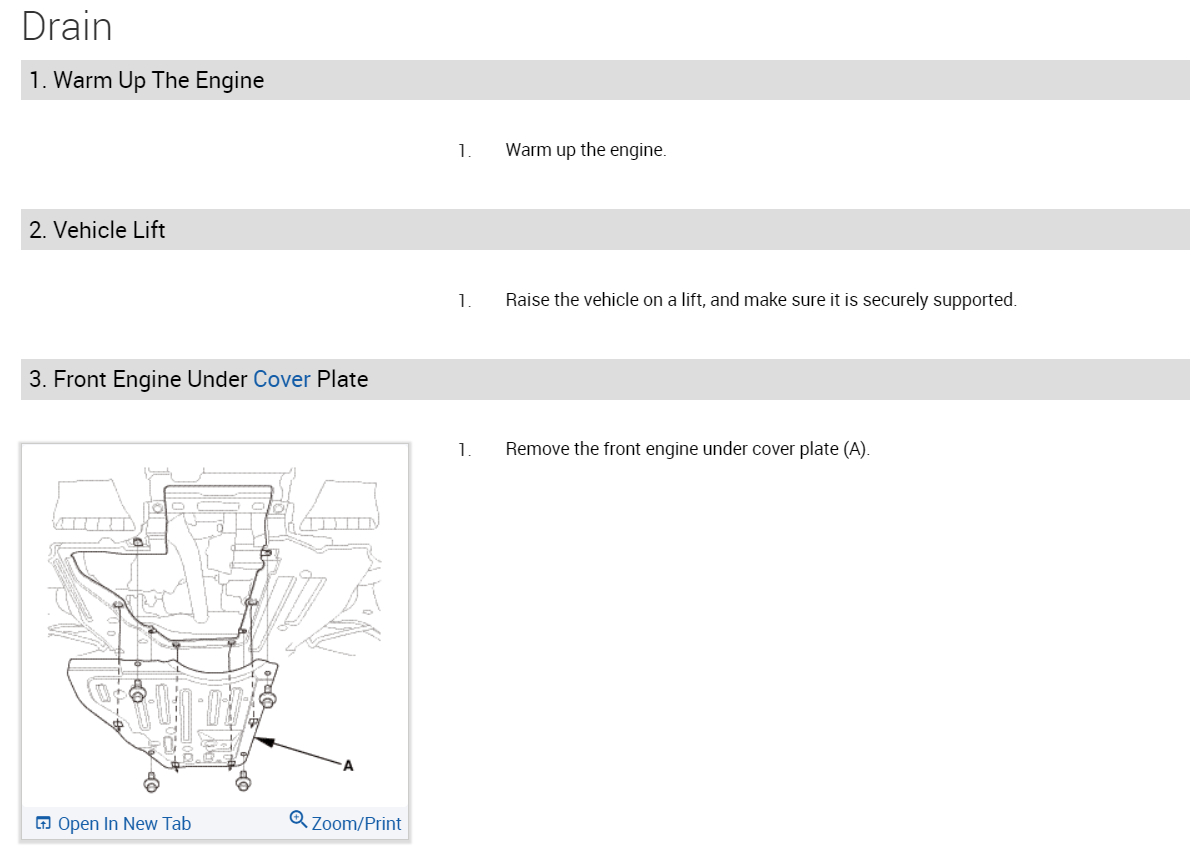Click the 'Remove the front engine under cover' step
This screenshot has width=1198, height=853.
tap(687, 449)
